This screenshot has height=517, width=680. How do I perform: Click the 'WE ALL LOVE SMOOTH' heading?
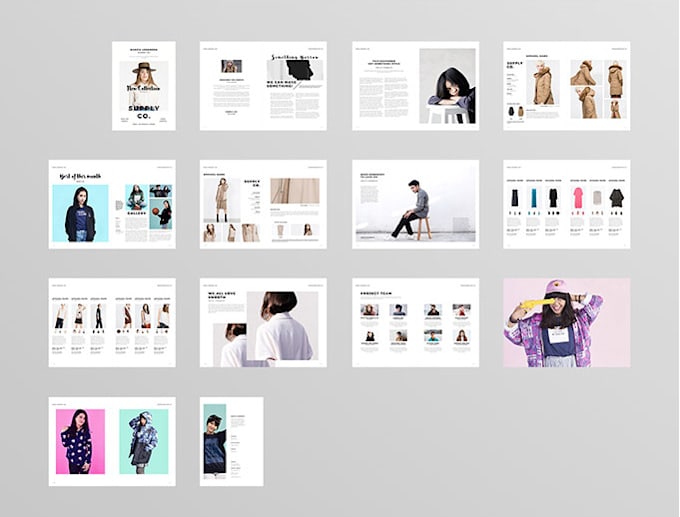(221, 295)
